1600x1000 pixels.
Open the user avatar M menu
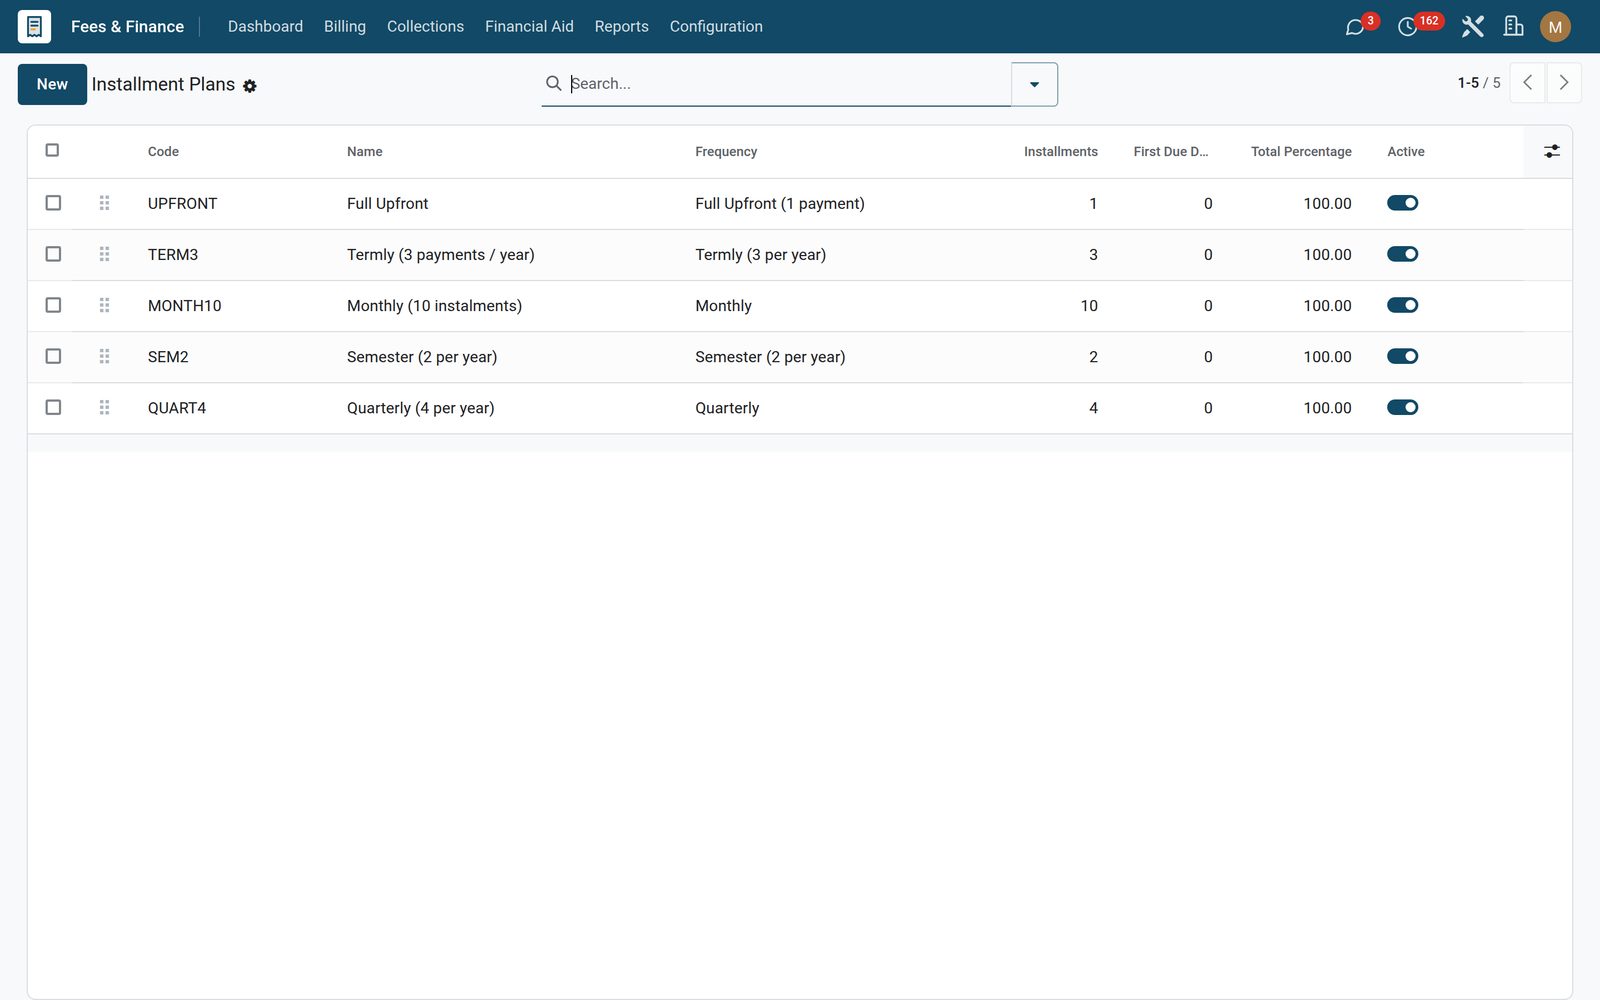1555,27
